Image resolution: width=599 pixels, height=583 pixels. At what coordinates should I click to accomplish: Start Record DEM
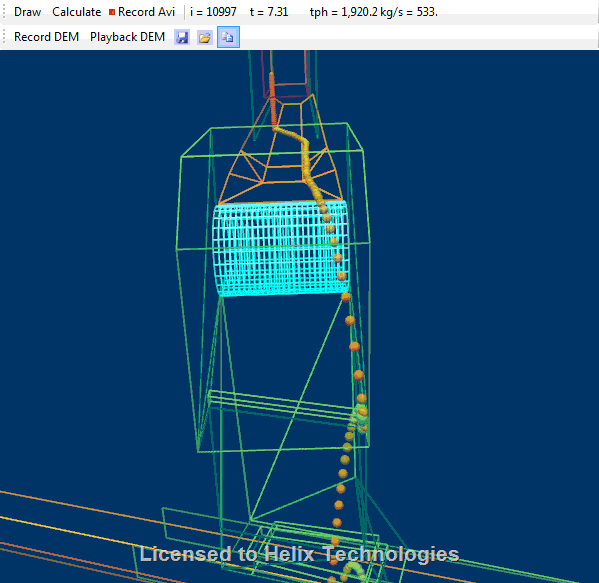pyautogui.click(x=46, y=37)
